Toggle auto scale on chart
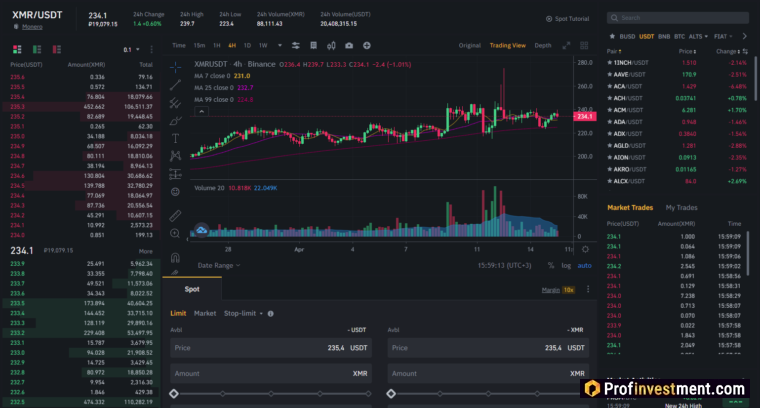 (x=585, y=266)
